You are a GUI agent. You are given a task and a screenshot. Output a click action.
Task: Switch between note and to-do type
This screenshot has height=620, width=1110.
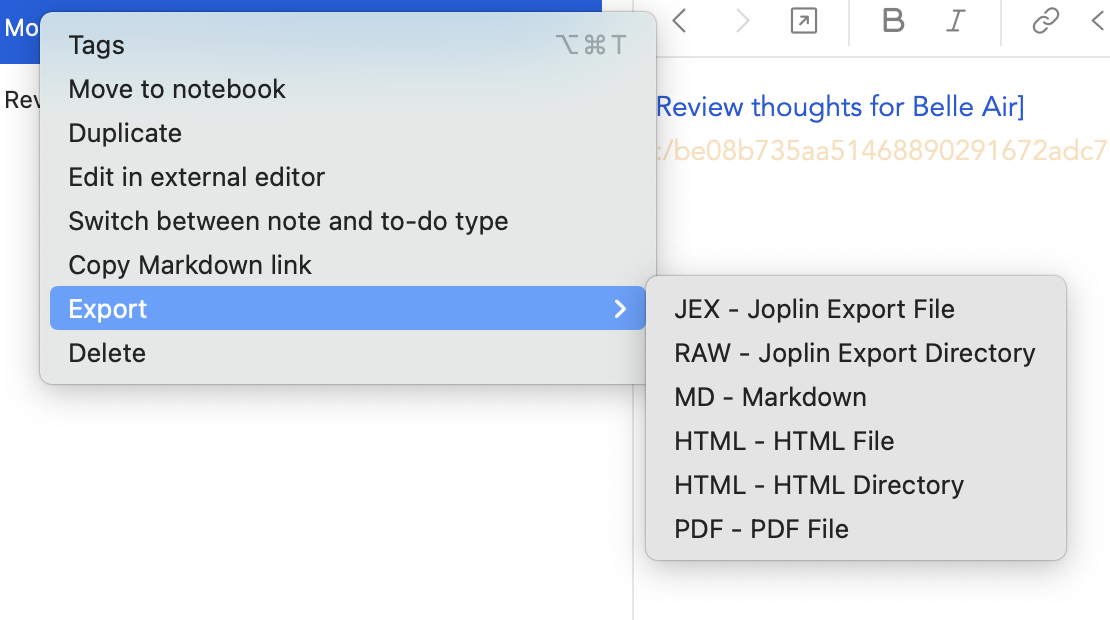(x=288, y=221)
